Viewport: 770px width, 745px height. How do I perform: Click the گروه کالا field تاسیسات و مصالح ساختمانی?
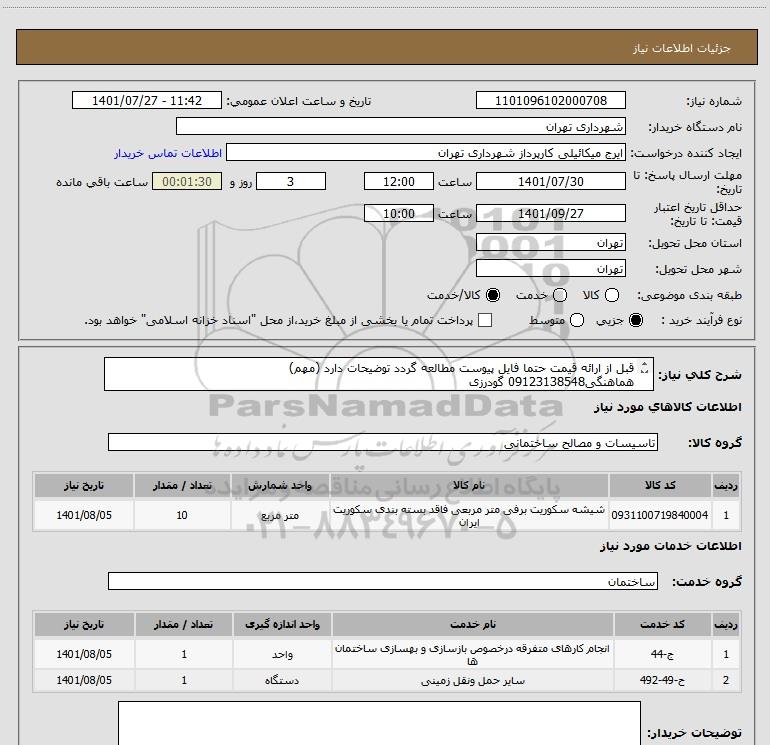(x=383, y=442)
